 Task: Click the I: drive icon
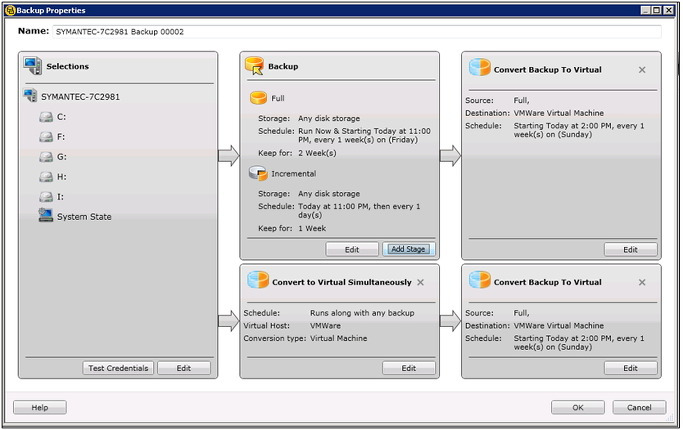coord(46,197)
